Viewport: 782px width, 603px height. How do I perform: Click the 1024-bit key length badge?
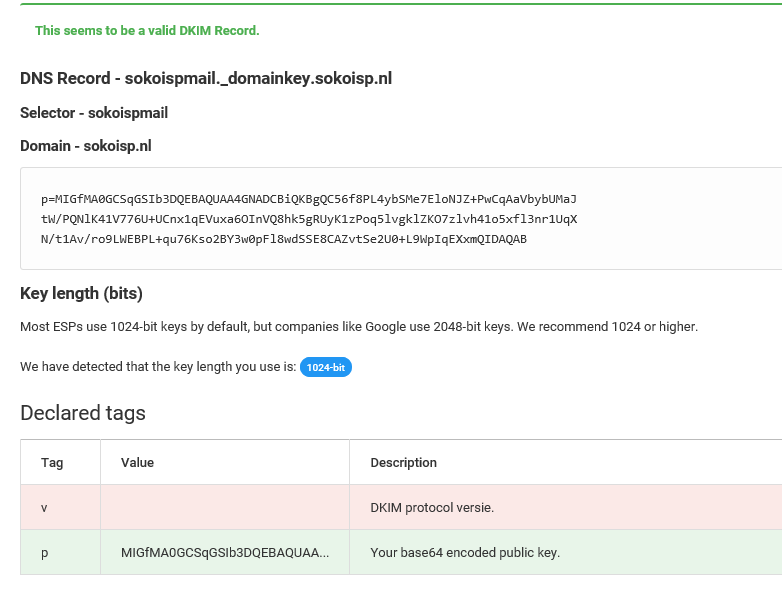click(x=326, y=368)
